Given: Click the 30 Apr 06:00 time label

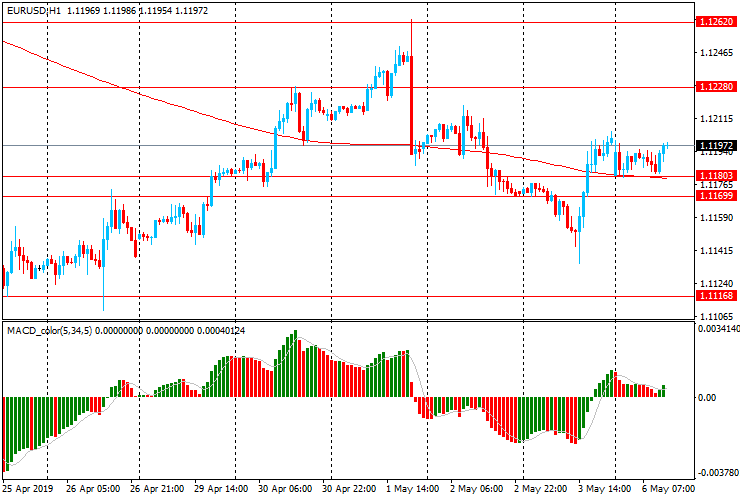Looking at the screenshot, I should click(x=285, y=488).
